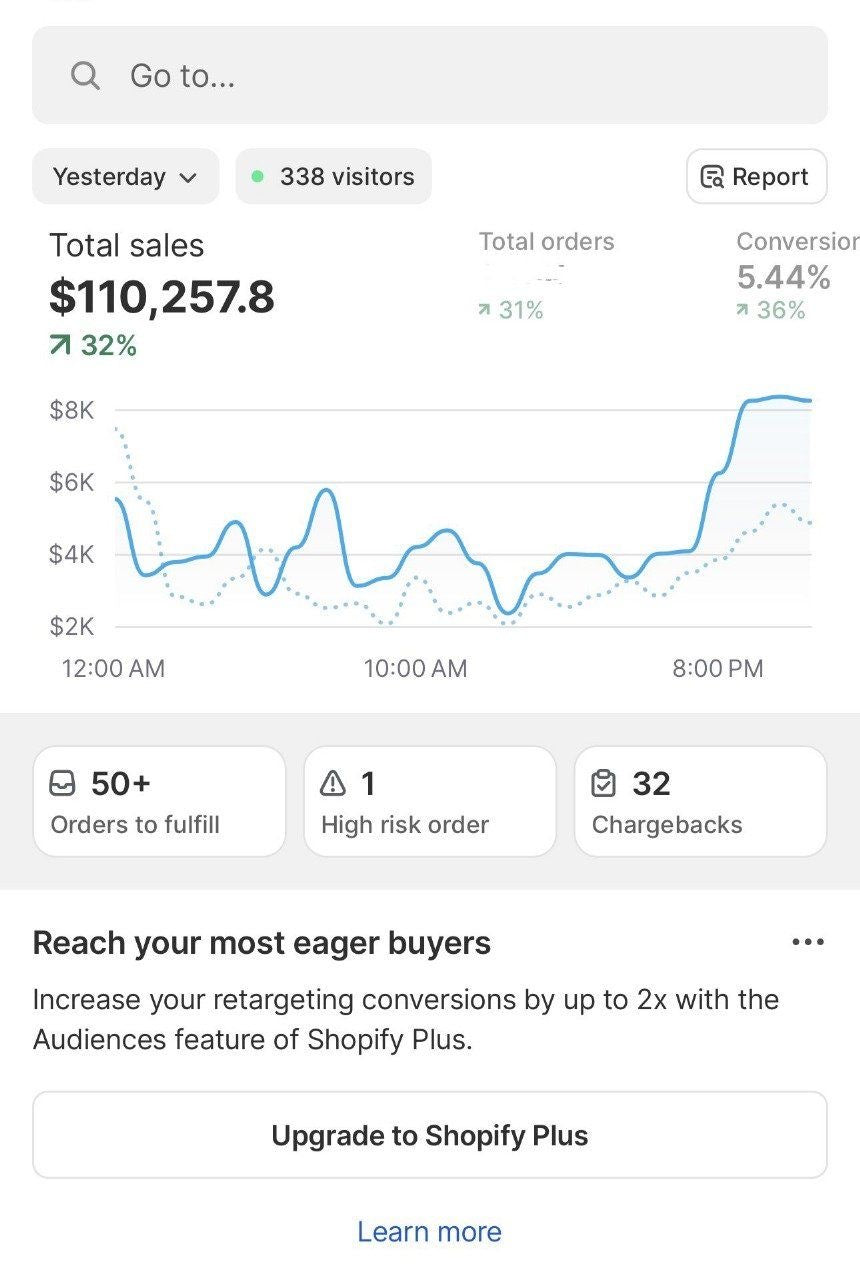Open the 338 visitors live view
Image resolution: width=860 pixels, height=1280 pixels.
[334, 177]
